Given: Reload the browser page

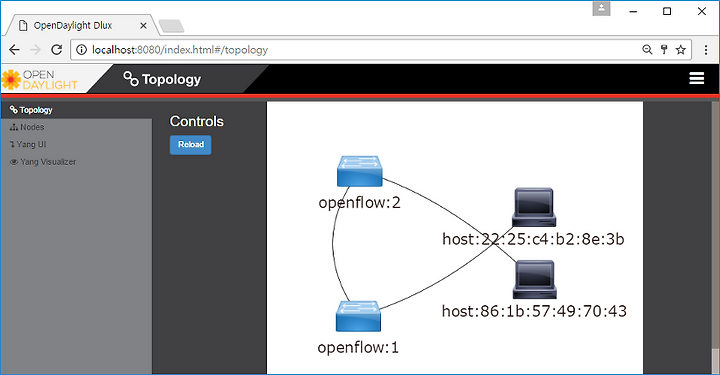Looking at the screenshot, I should 56,50.
